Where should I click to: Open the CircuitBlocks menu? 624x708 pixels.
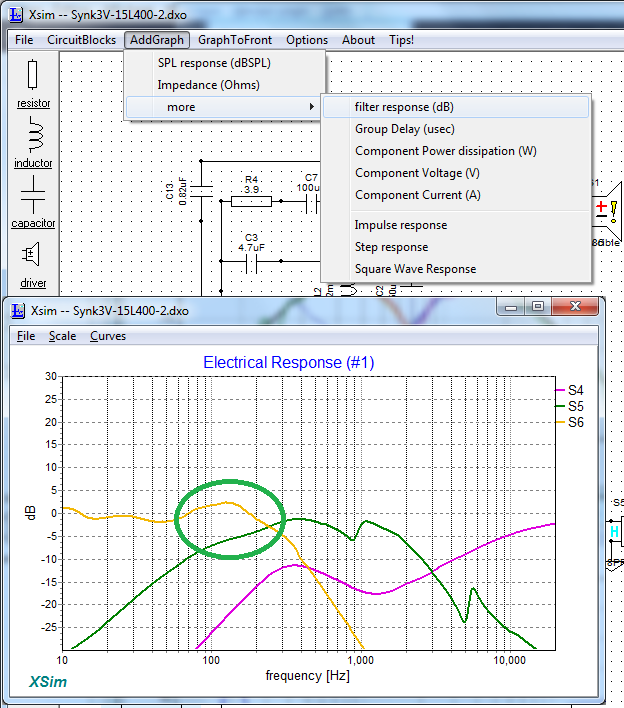[x=81, y=40]
